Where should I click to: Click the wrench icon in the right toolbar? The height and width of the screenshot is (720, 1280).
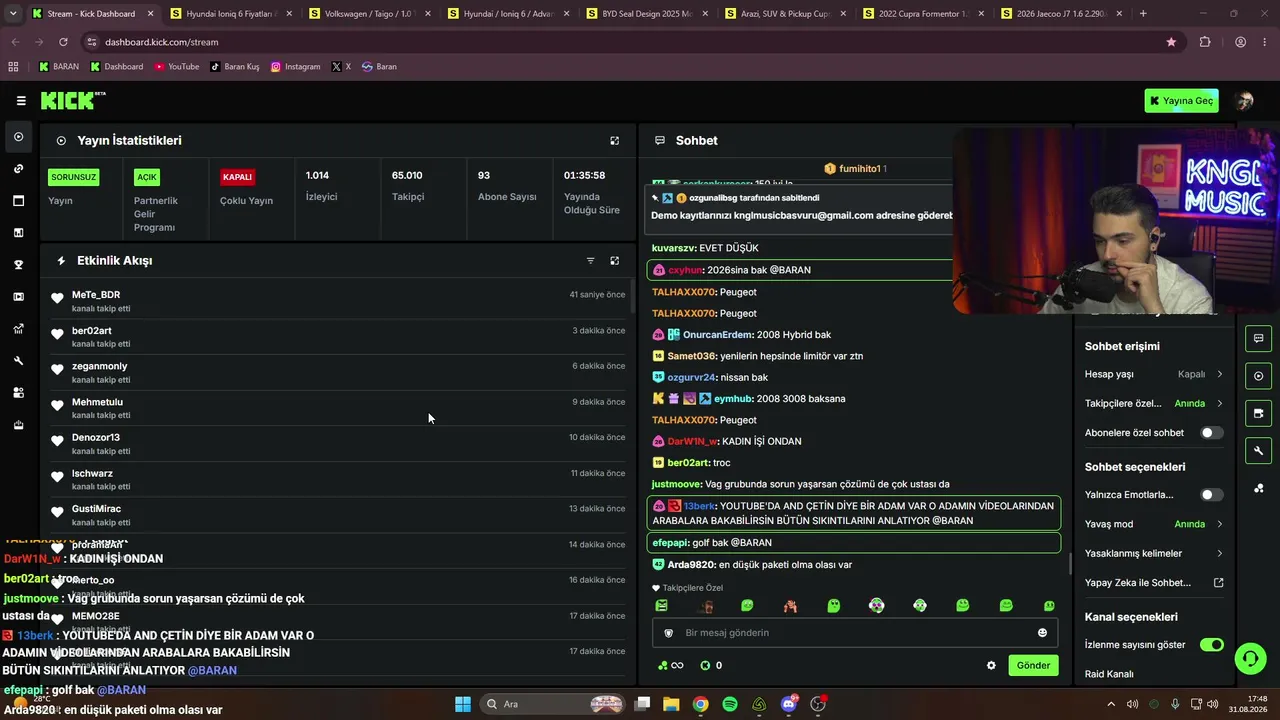[1258, 451]
